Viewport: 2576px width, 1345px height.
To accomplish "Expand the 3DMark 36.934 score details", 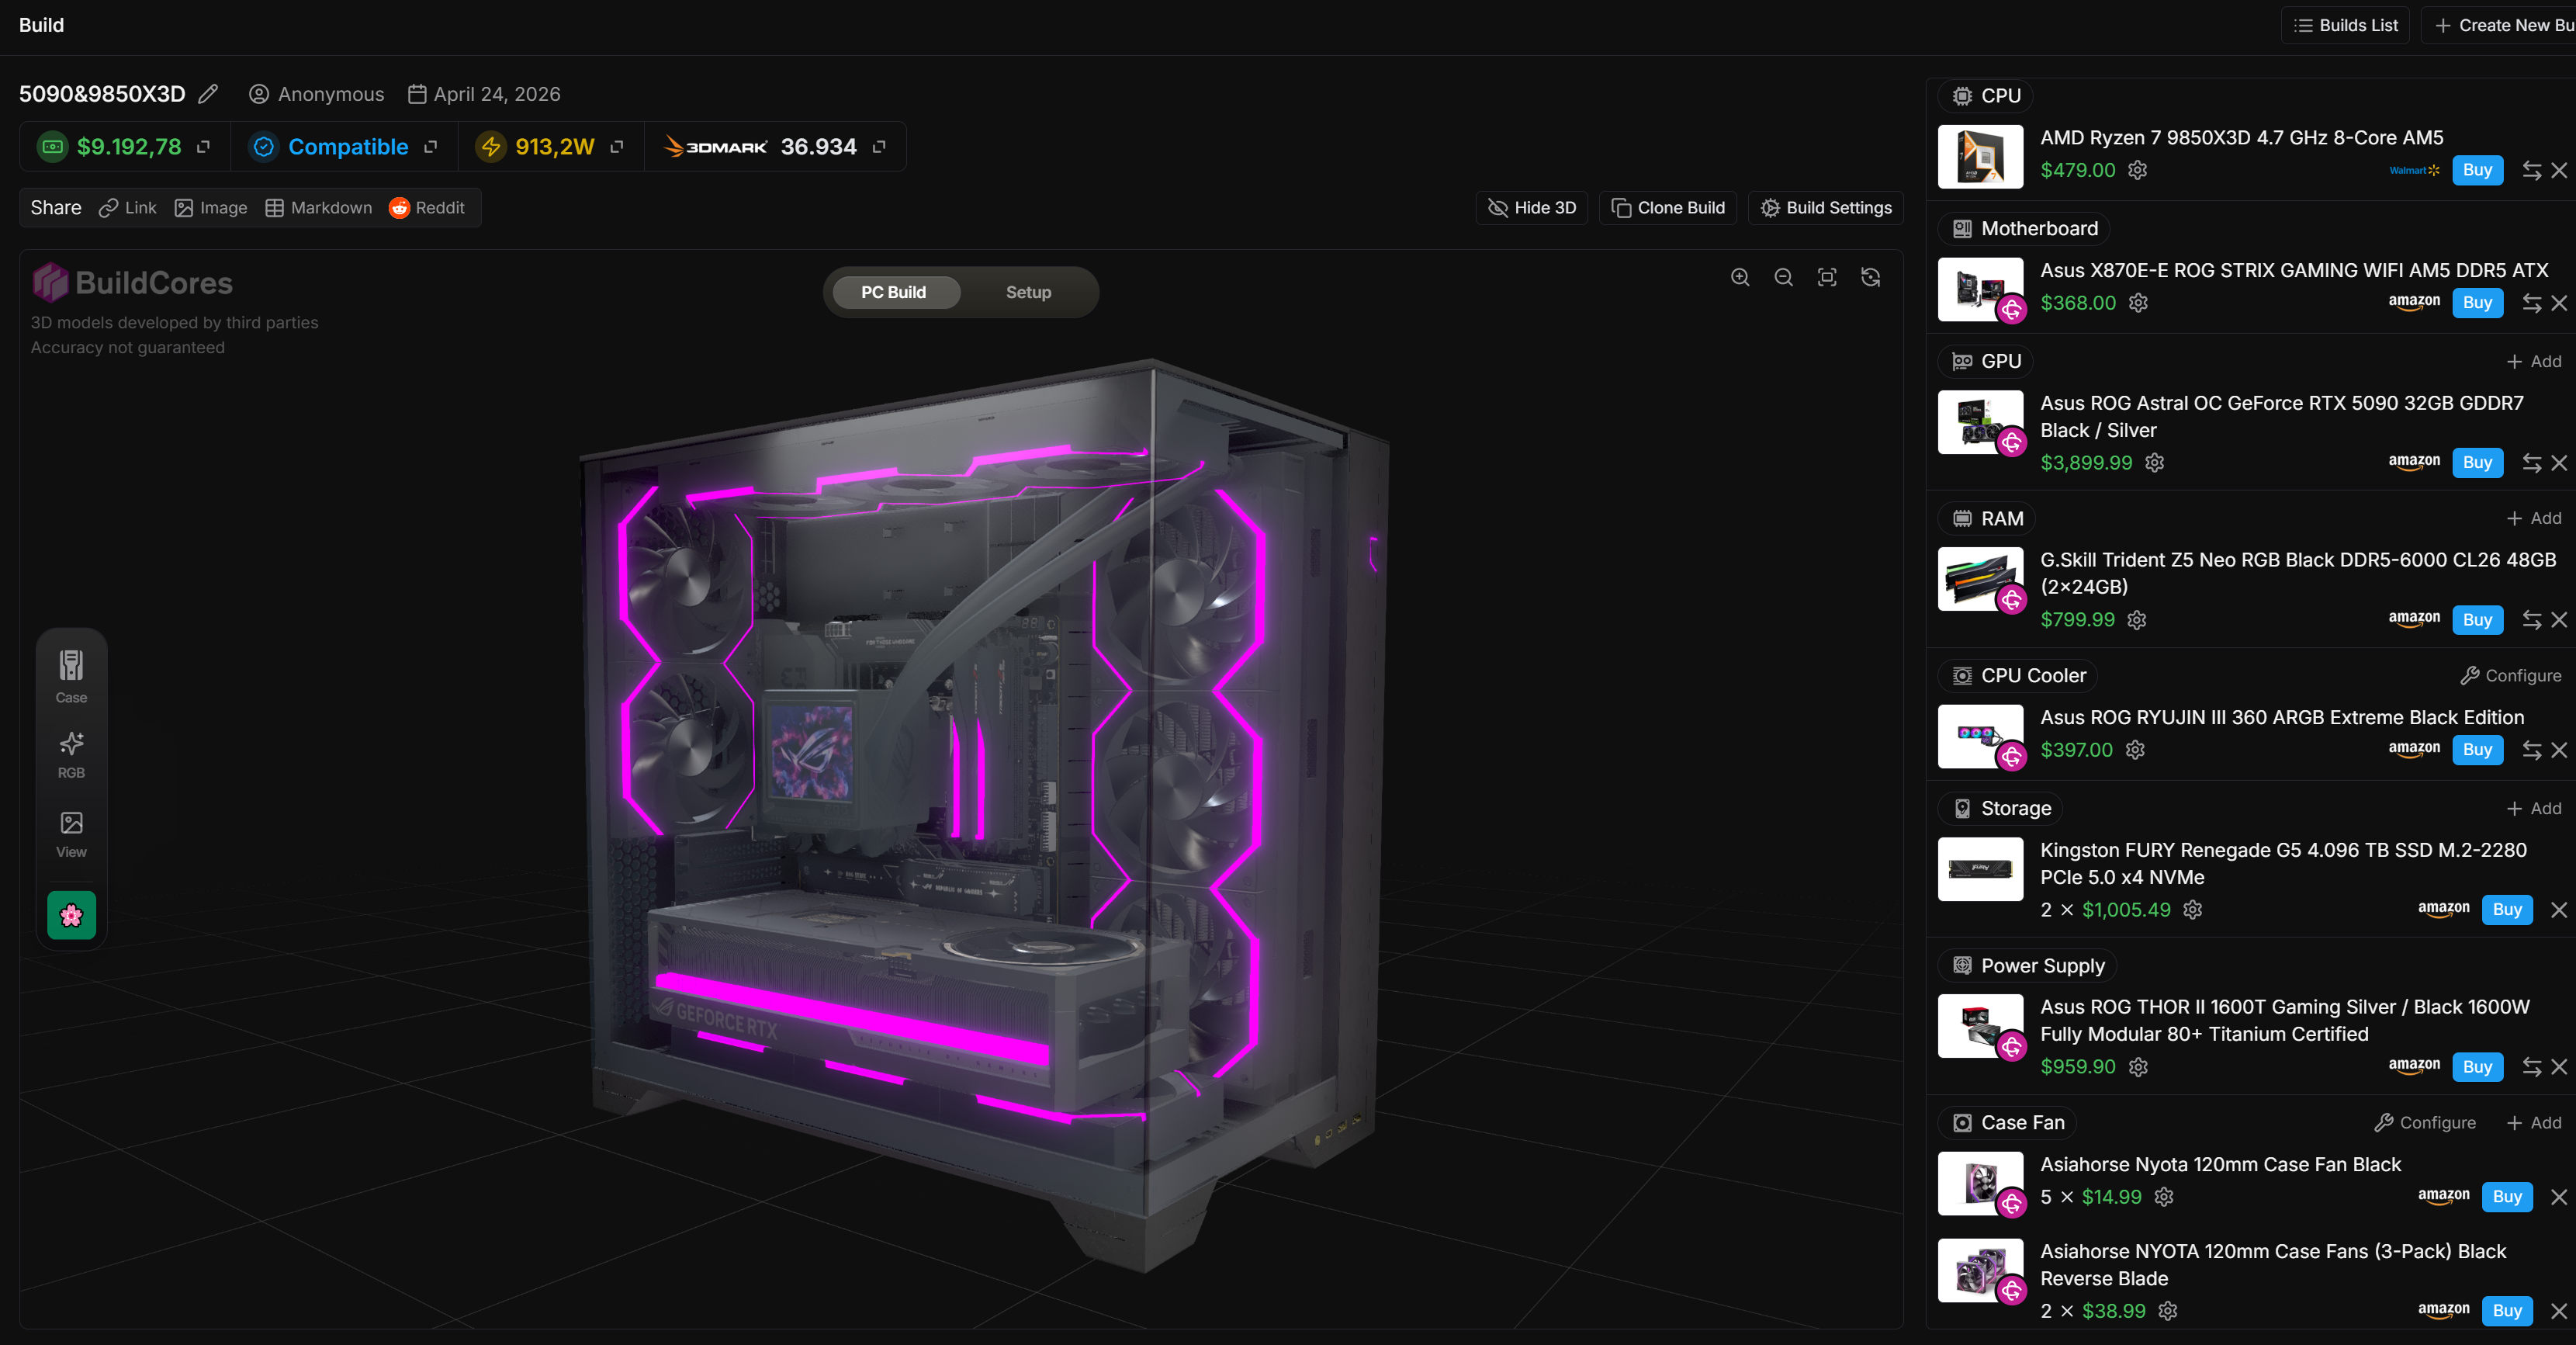I will point(879,147).
